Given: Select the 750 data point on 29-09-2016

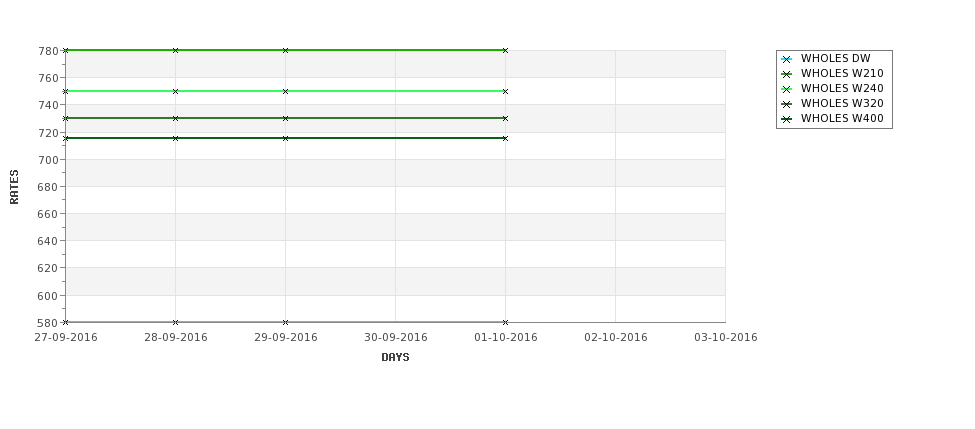Looking at the screenshot, I should click(x=285, y=91).
